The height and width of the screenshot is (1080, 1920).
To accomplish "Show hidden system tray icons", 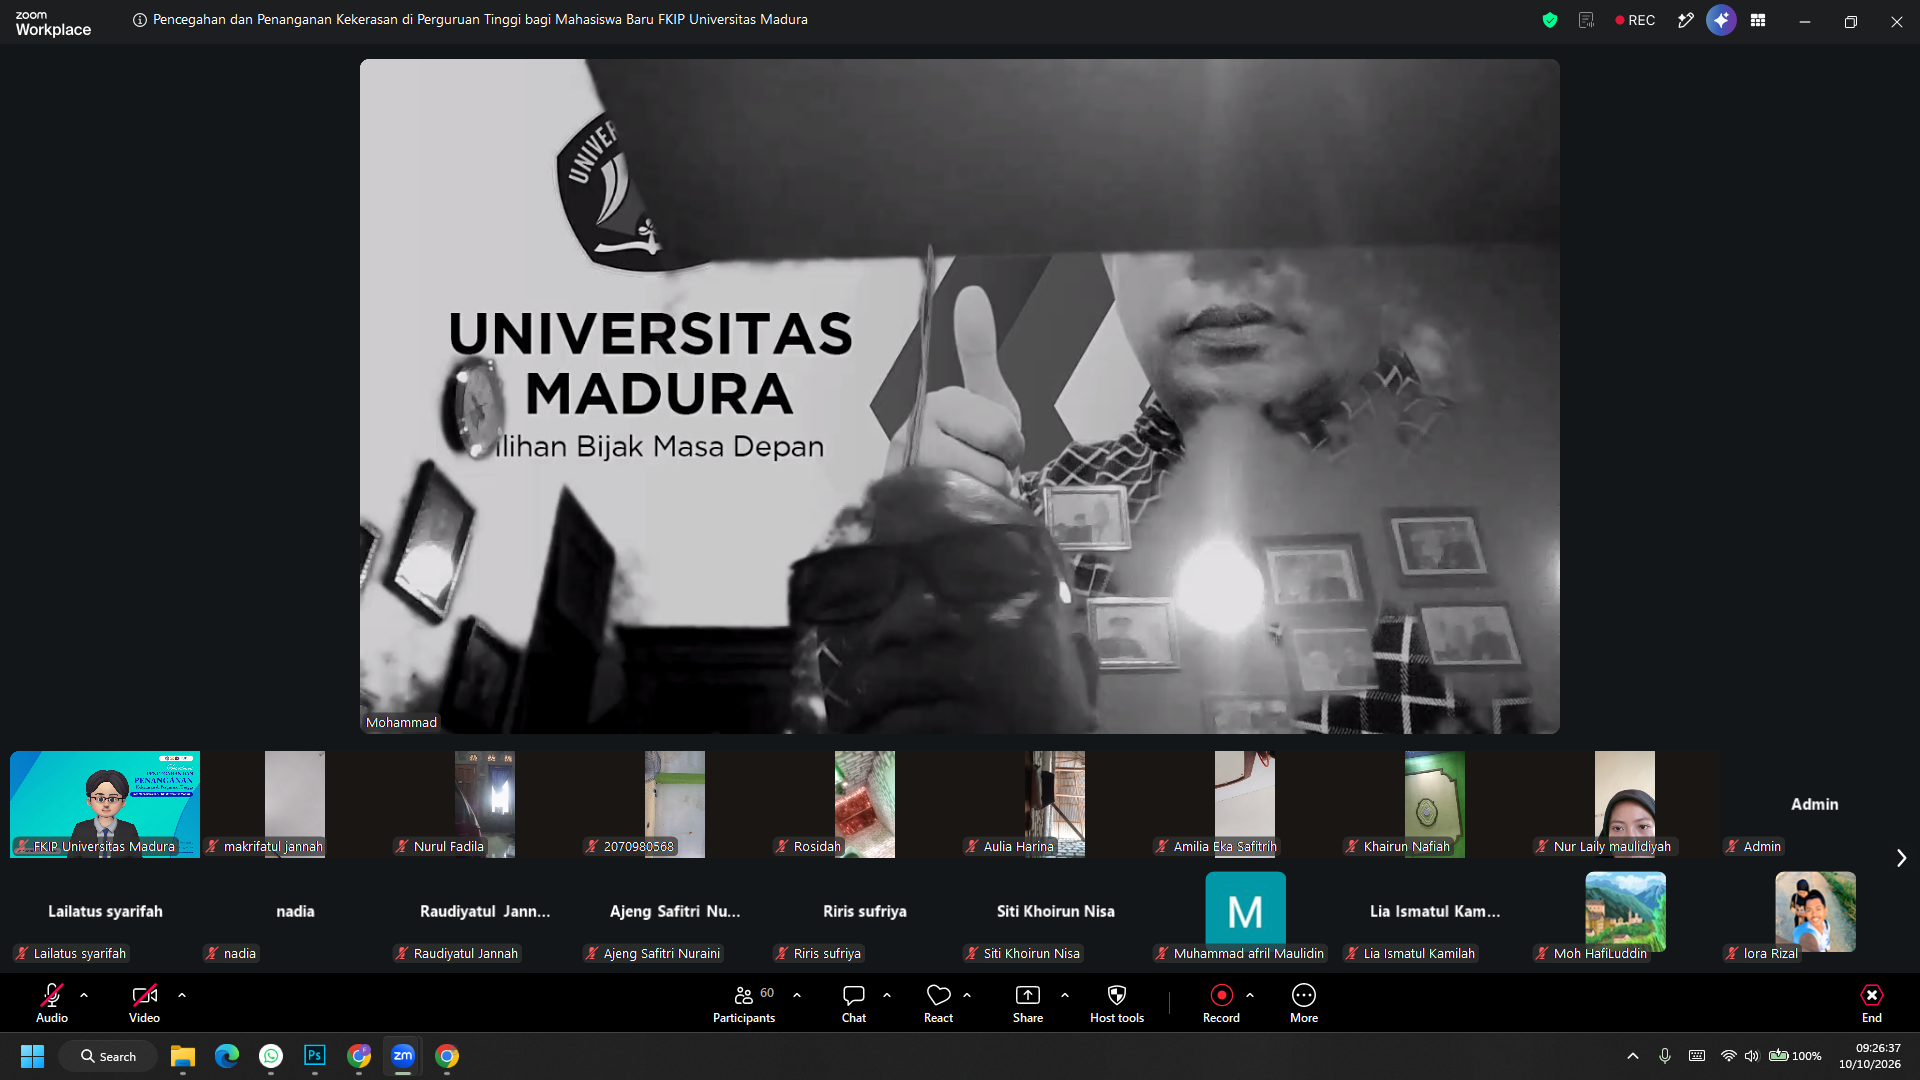I will click(1633, 1056).
